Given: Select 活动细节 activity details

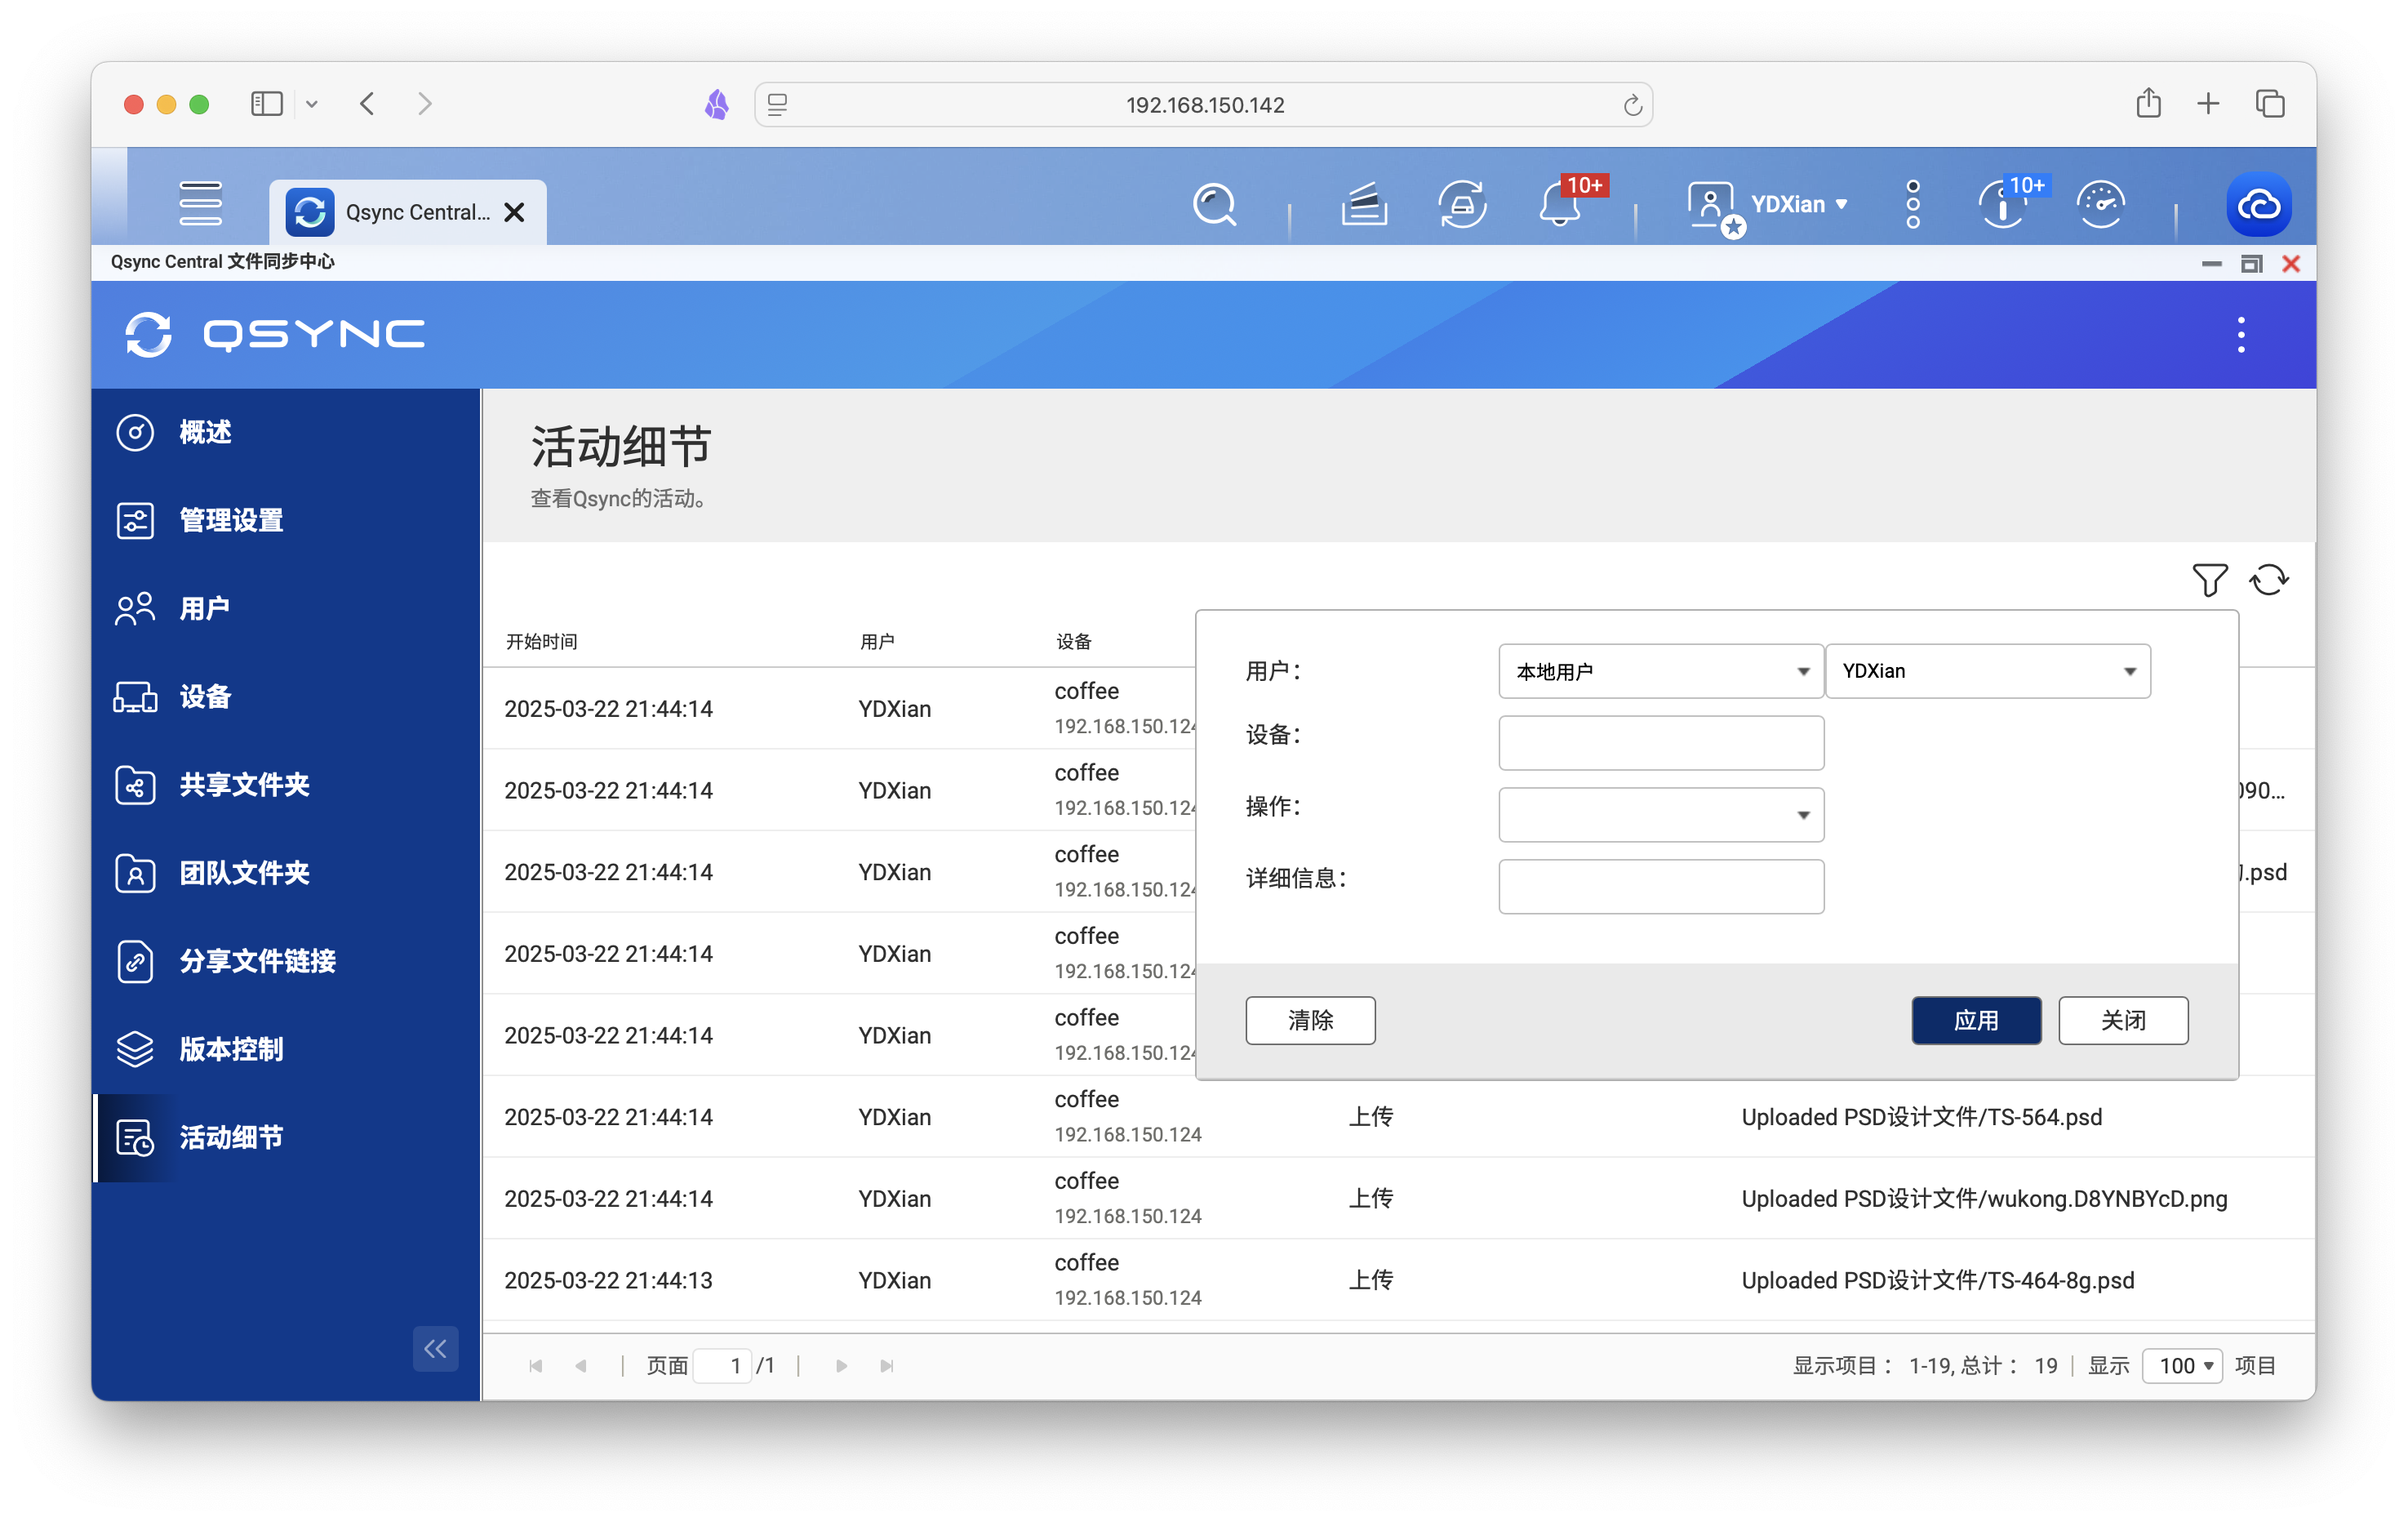Looking at the screenshot, I should click(286, 1137).
